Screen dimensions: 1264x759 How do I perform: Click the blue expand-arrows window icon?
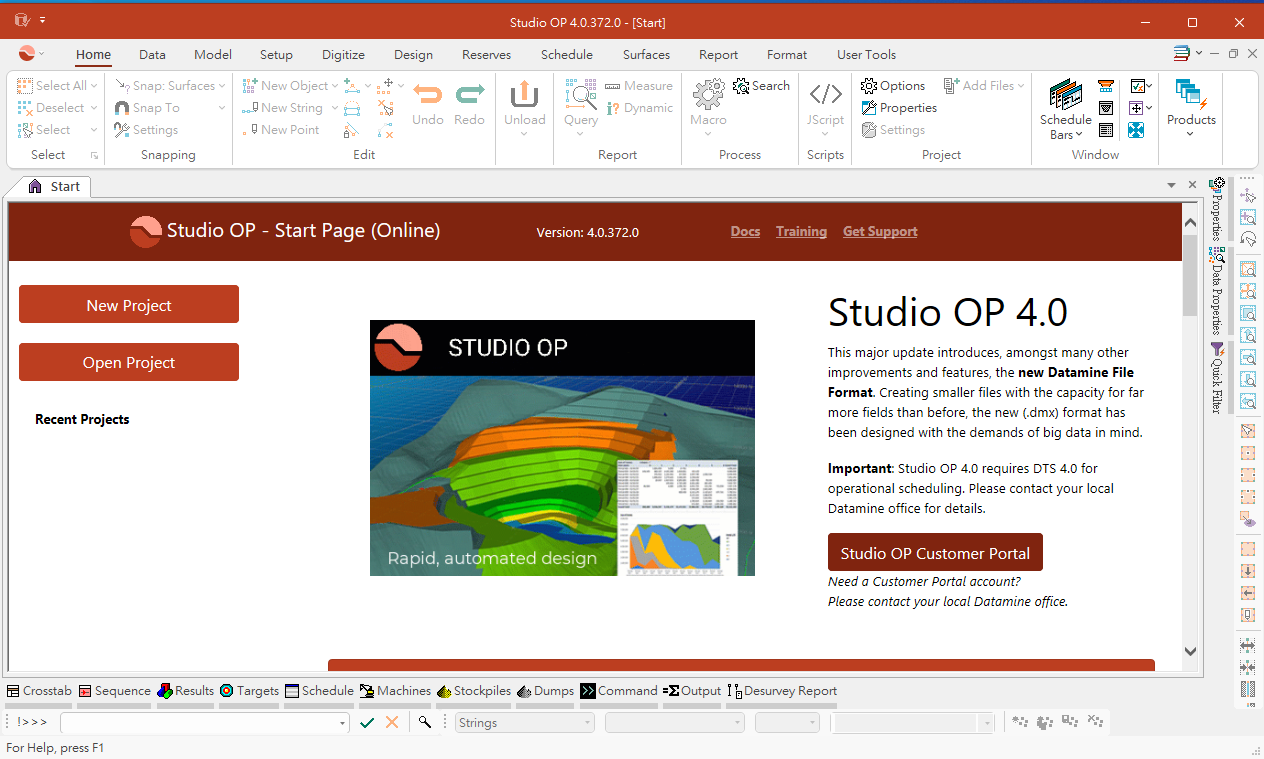(1136, 130)
